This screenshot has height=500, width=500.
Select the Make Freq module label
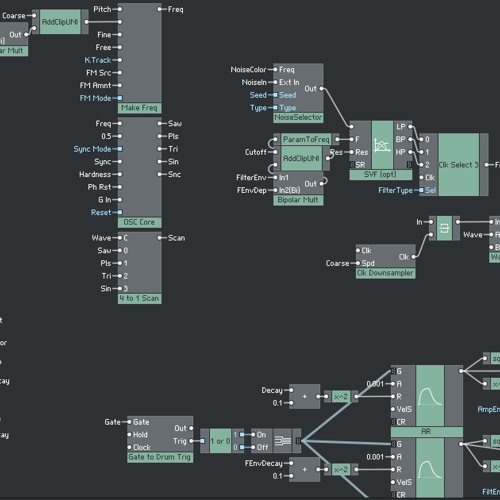139,108
